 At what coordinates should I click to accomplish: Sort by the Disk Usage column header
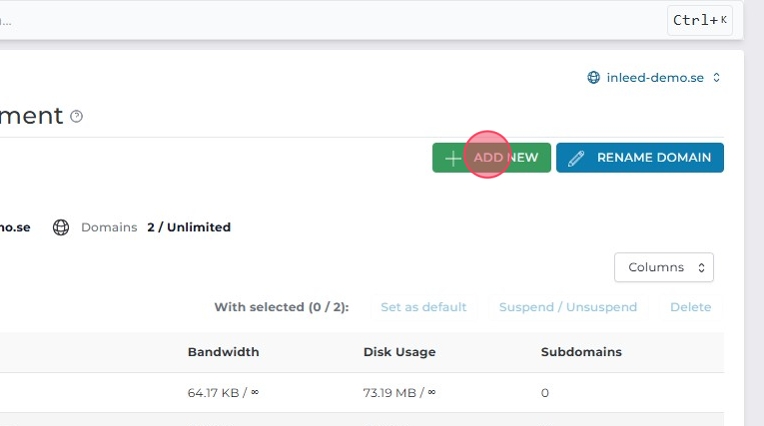click(x=399, y=352)
